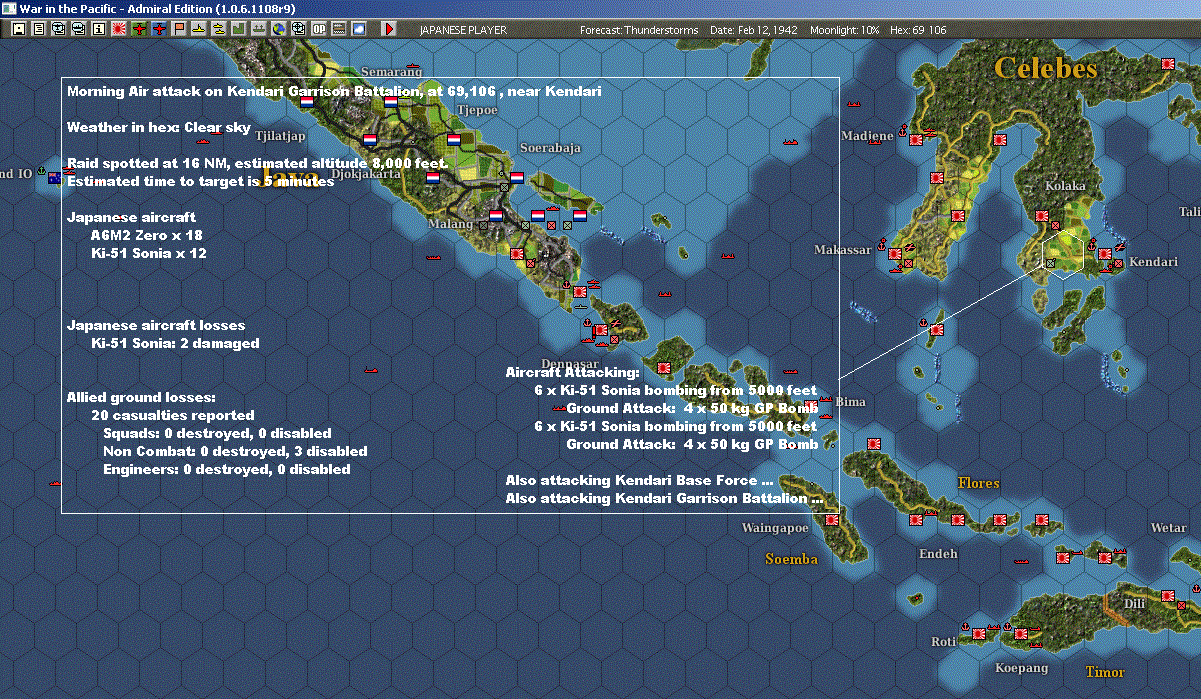Click the rising sun flag toolbar icon
1201x699 pixels.
[x=118, y=29]
